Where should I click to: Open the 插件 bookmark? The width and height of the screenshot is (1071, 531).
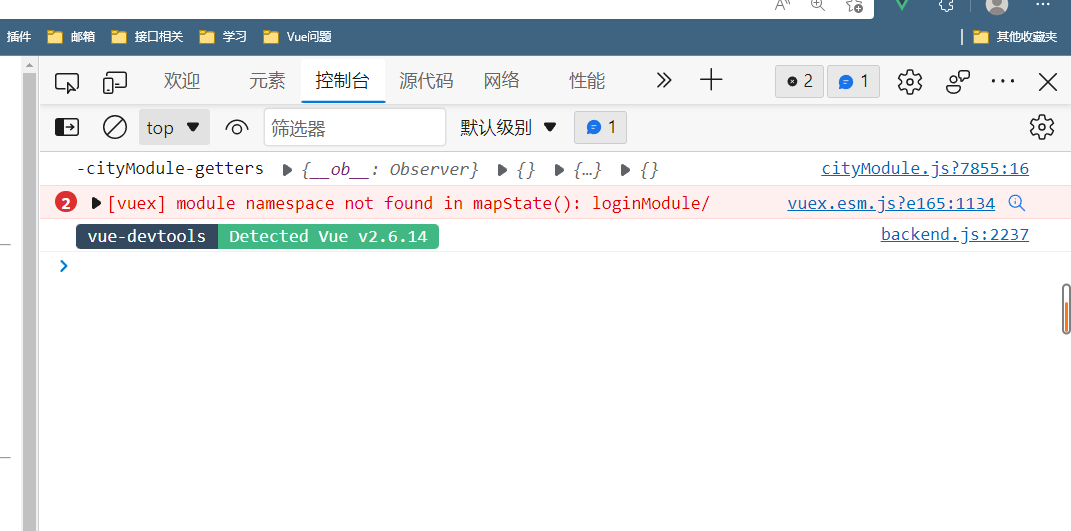click(x=19, y=37)
